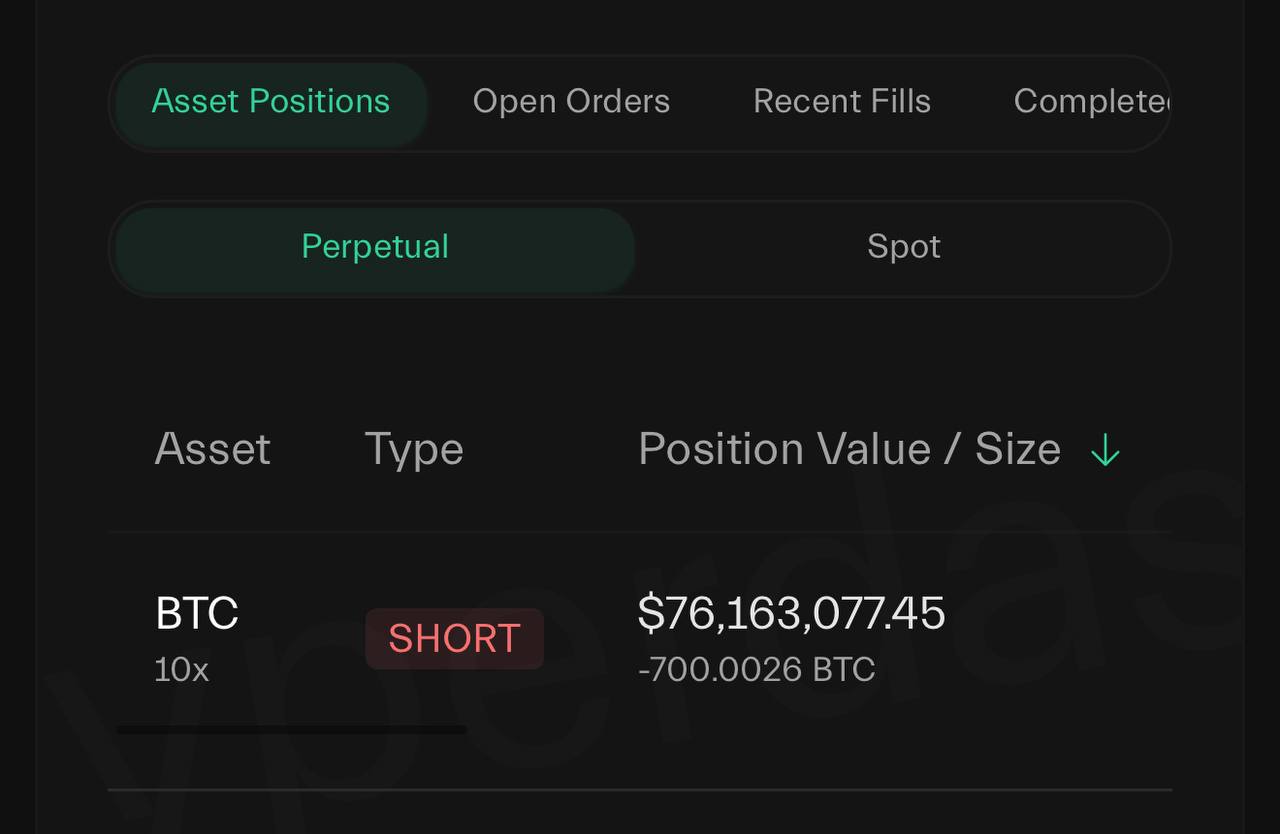The width and height of the screenshot is (1280, 834).
Task: Sort by the Asset column header
Action: (213, 450)
